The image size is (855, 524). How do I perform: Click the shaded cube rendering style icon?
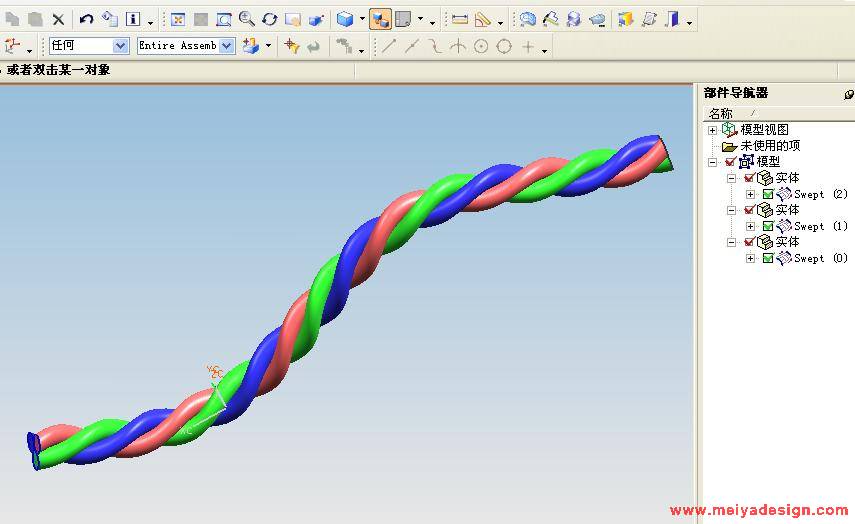345,19
